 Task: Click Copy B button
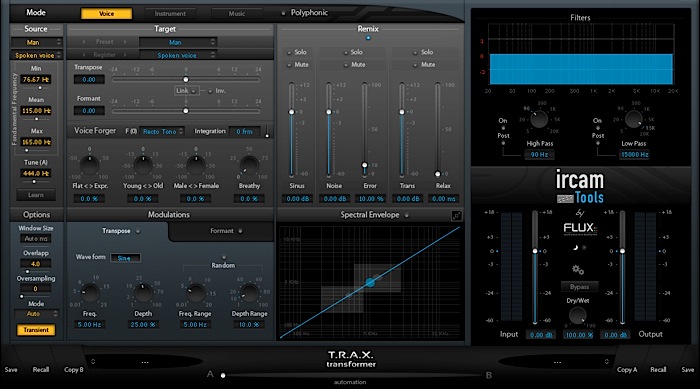click(74, 370)
